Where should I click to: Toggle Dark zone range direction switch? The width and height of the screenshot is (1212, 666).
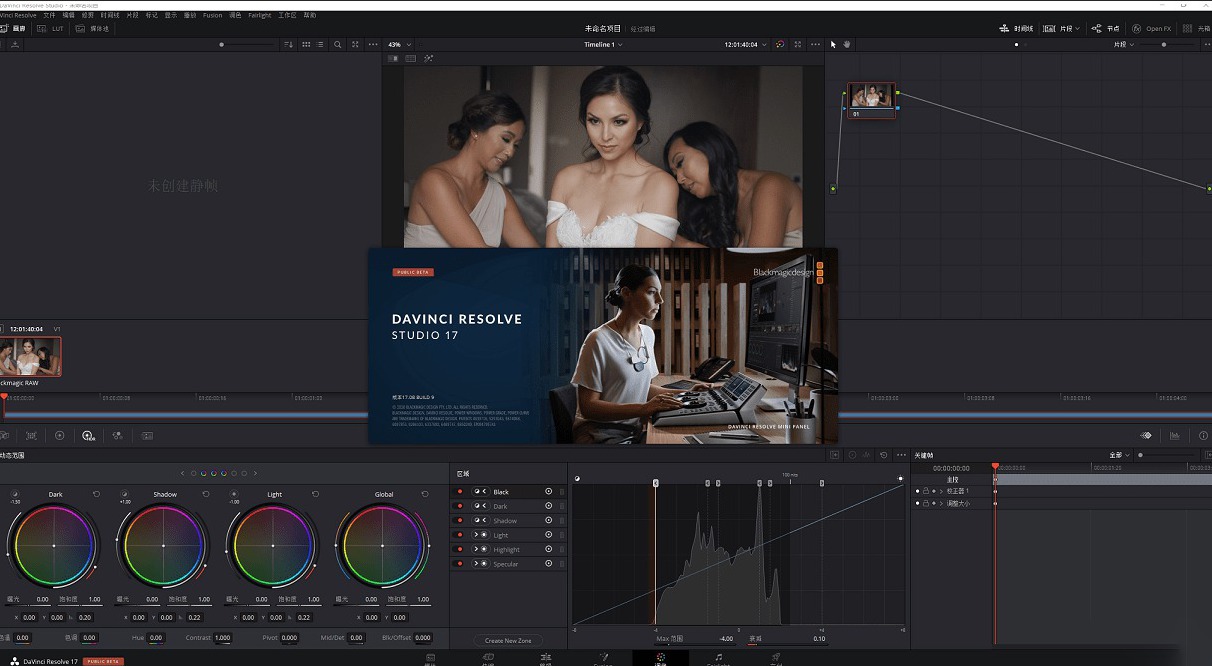point(480,506)
